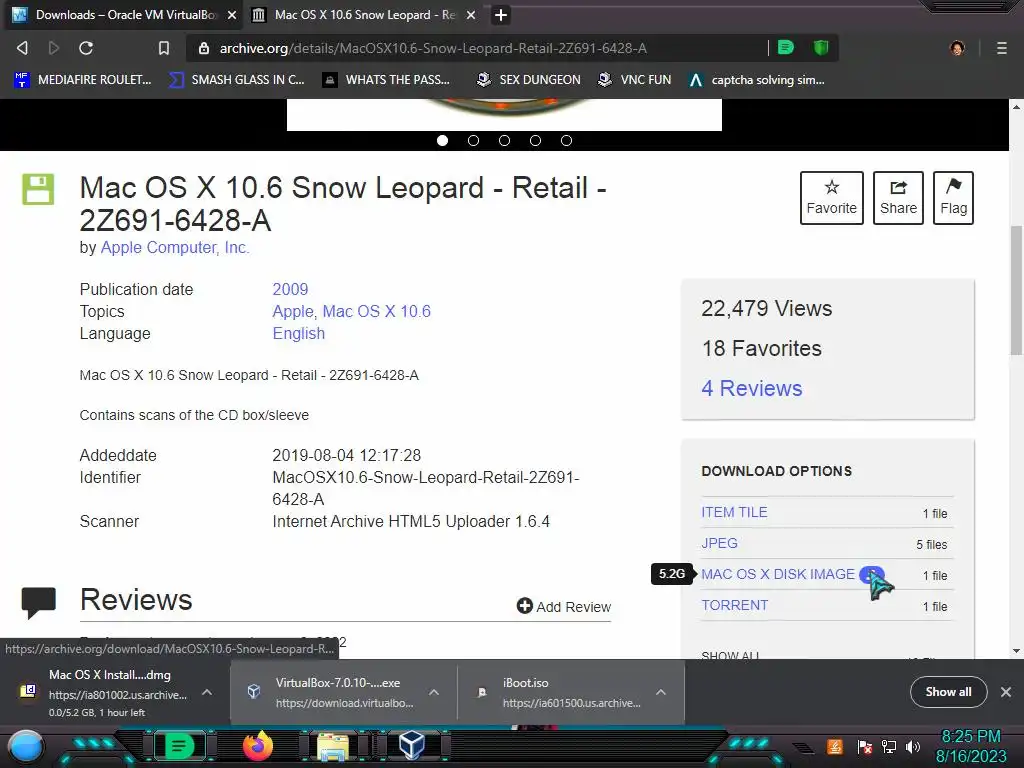
Task: Switch to Downloads – Oracle VM VirtualBox tab
Action: (124, 15)
